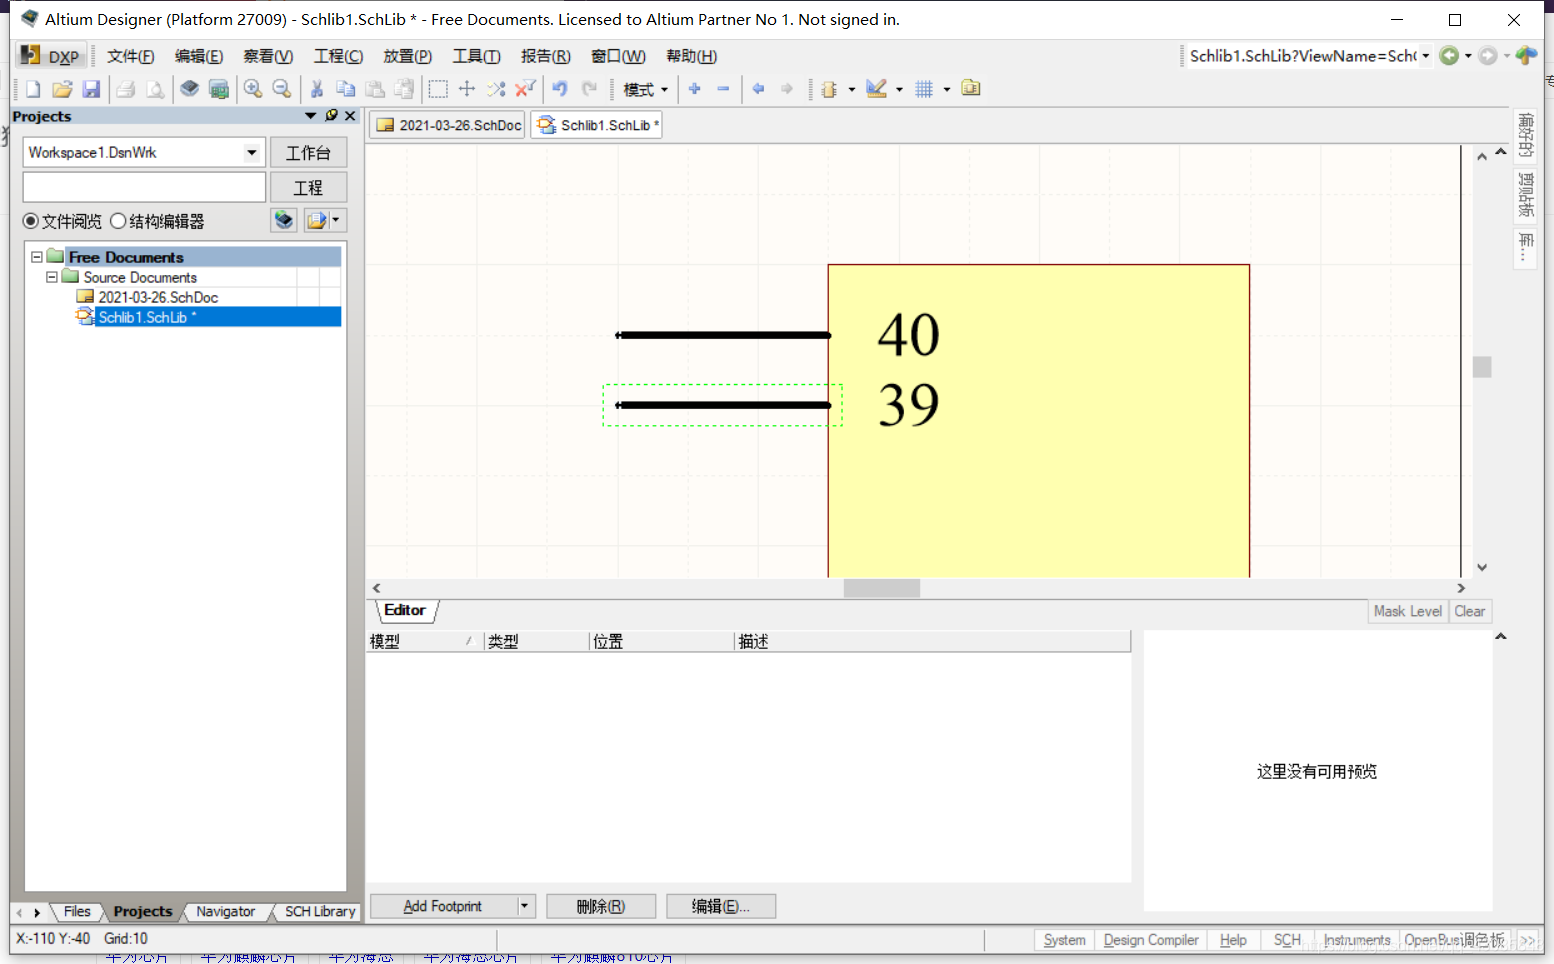Click the blue minus Remove part icon
The height and width of the screenshot is (964, 1554).
point(723,89)
